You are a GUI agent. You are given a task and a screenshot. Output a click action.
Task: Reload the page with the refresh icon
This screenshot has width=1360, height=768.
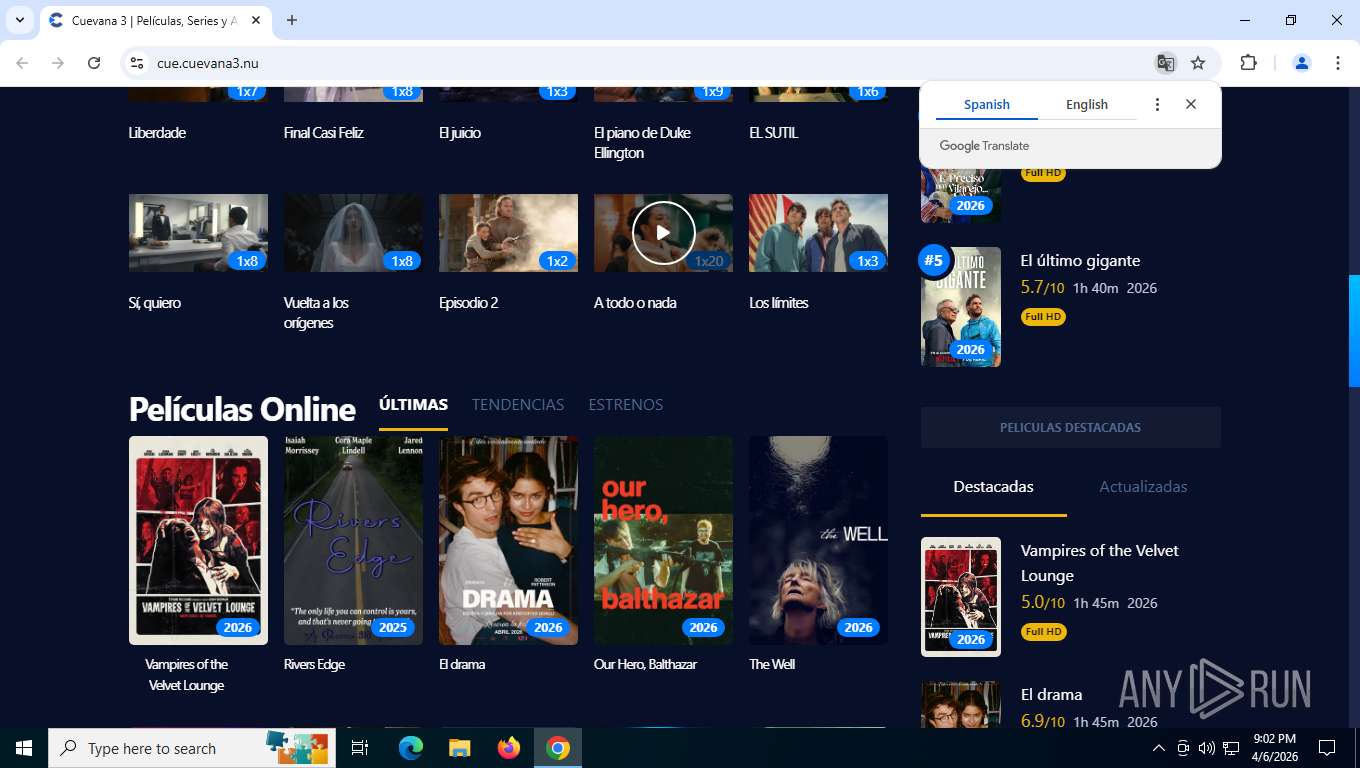click(x=94, y=63)
